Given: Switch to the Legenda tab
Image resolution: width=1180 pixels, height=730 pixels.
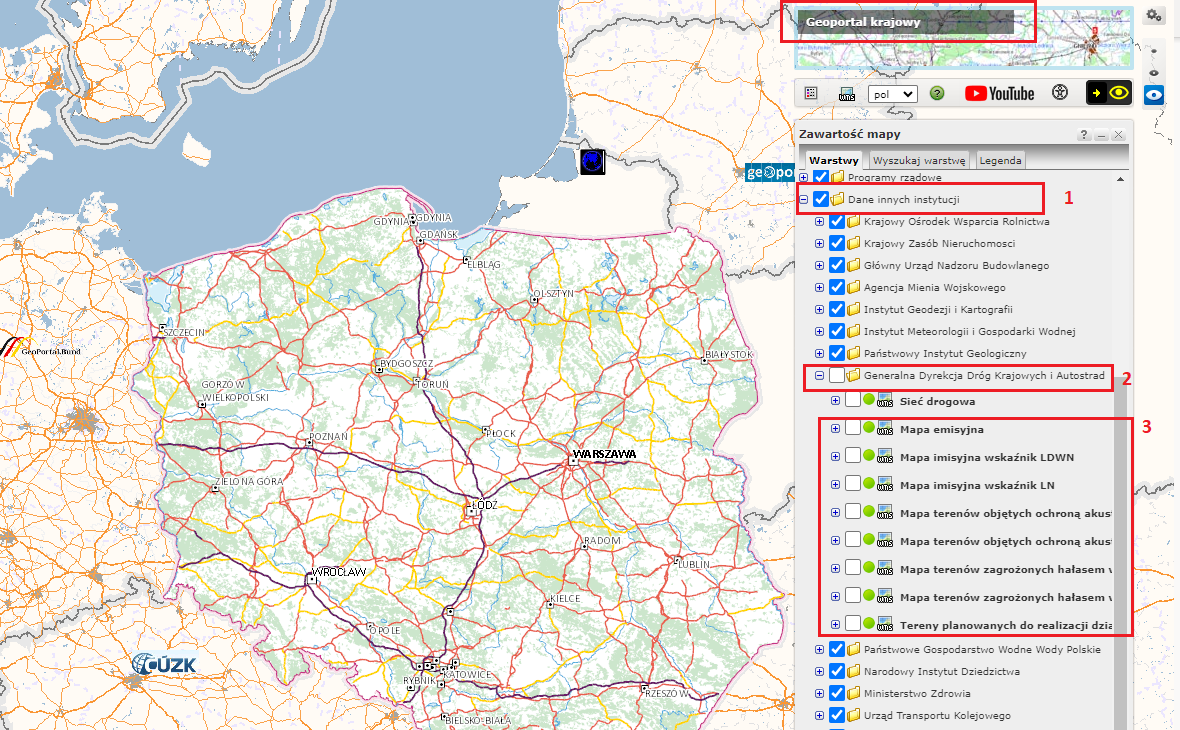Looking at the screenshot, I should tap(1000, 160).
